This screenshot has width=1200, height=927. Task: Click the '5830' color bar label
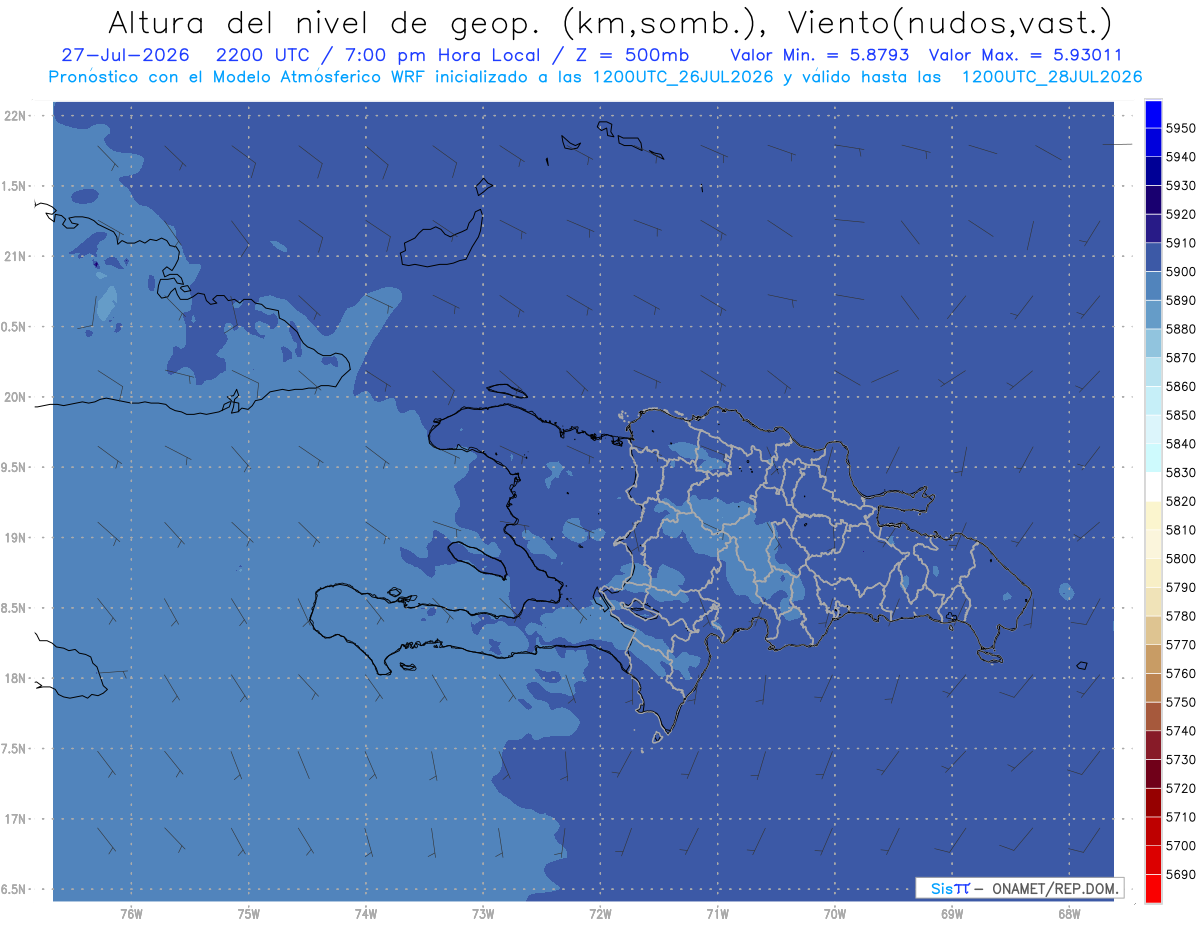(1181, 472)
